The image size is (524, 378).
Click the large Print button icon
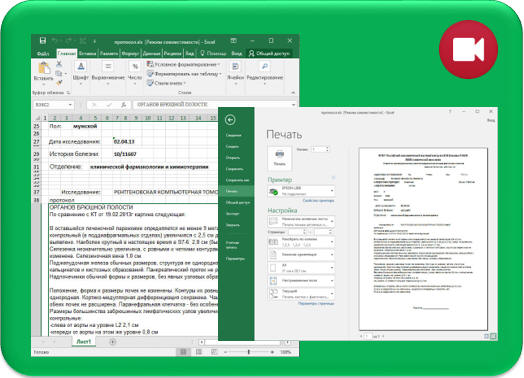click(x=279, y=158)
